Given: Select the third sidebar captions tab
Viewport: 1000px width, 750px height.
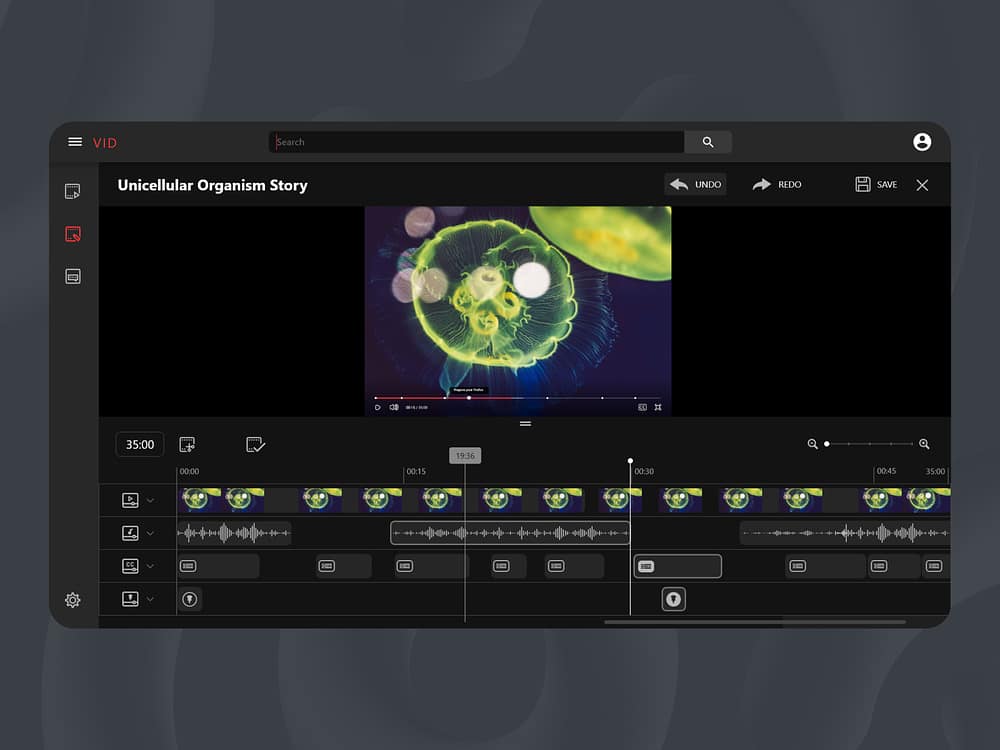Looking at the screenshot, I should [73, 277].
